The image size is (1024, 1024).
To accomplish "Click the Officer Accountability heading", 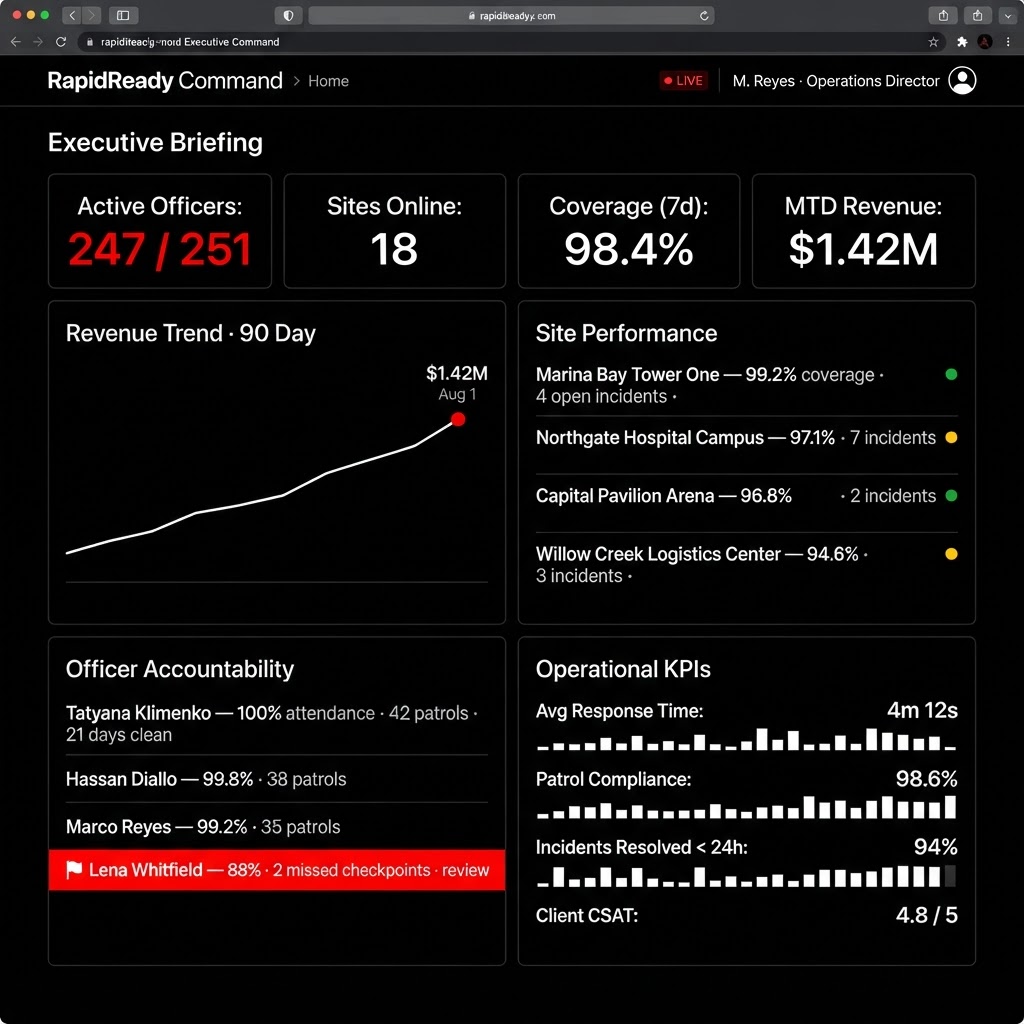I will 180,669.
